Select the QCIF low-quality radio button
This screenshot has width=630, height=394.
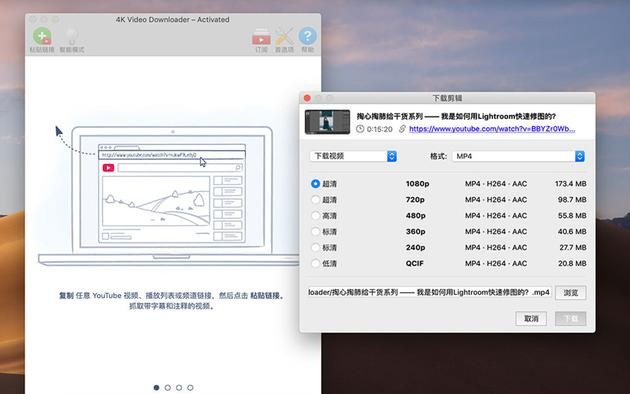315,263
